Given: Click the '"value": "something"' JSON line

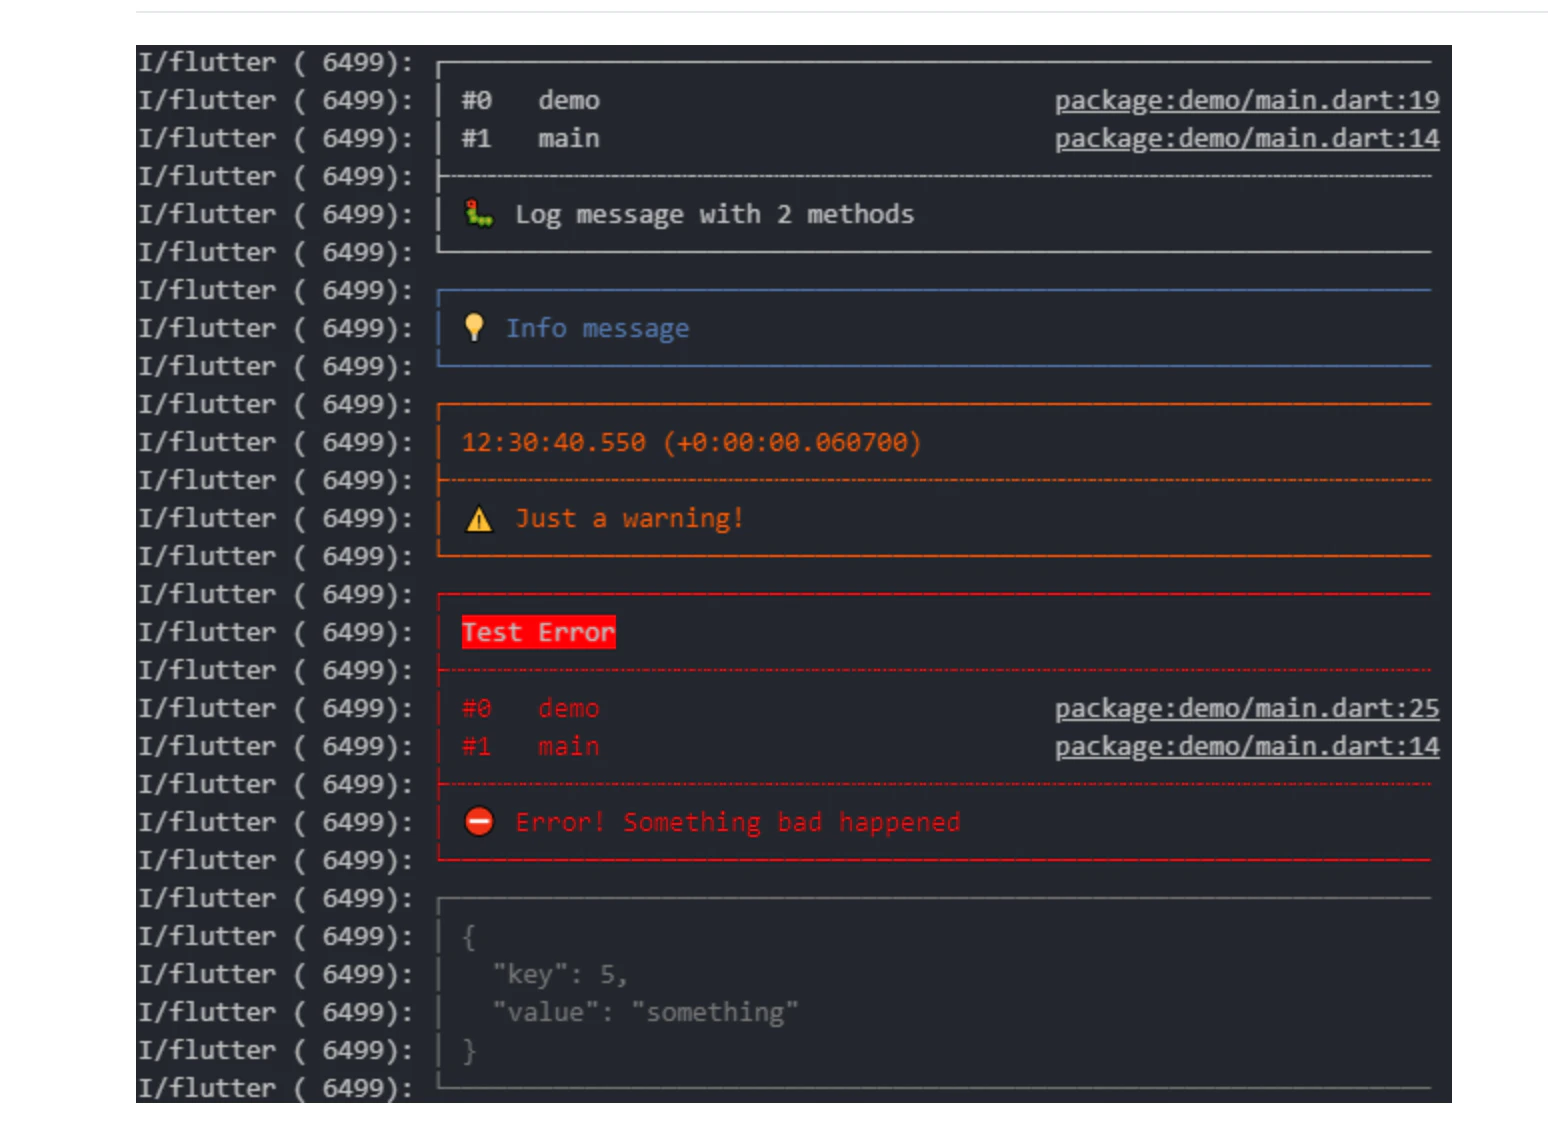Looking at the screenshot, I should pyautogui.click(x=645, y=1013).
